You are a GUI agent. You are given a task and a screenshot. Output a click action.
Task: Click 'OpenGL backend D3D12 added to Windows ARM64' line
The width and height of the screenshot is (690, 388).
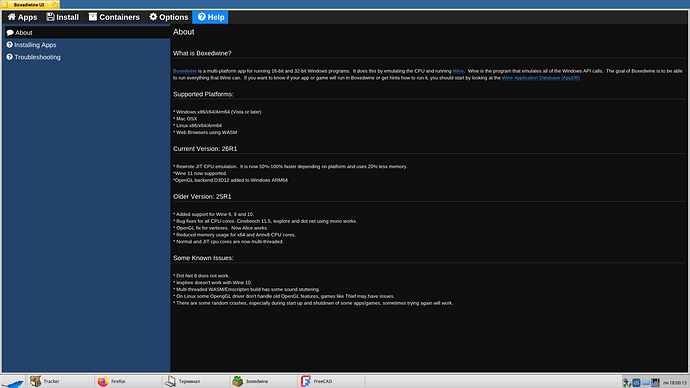231,180
